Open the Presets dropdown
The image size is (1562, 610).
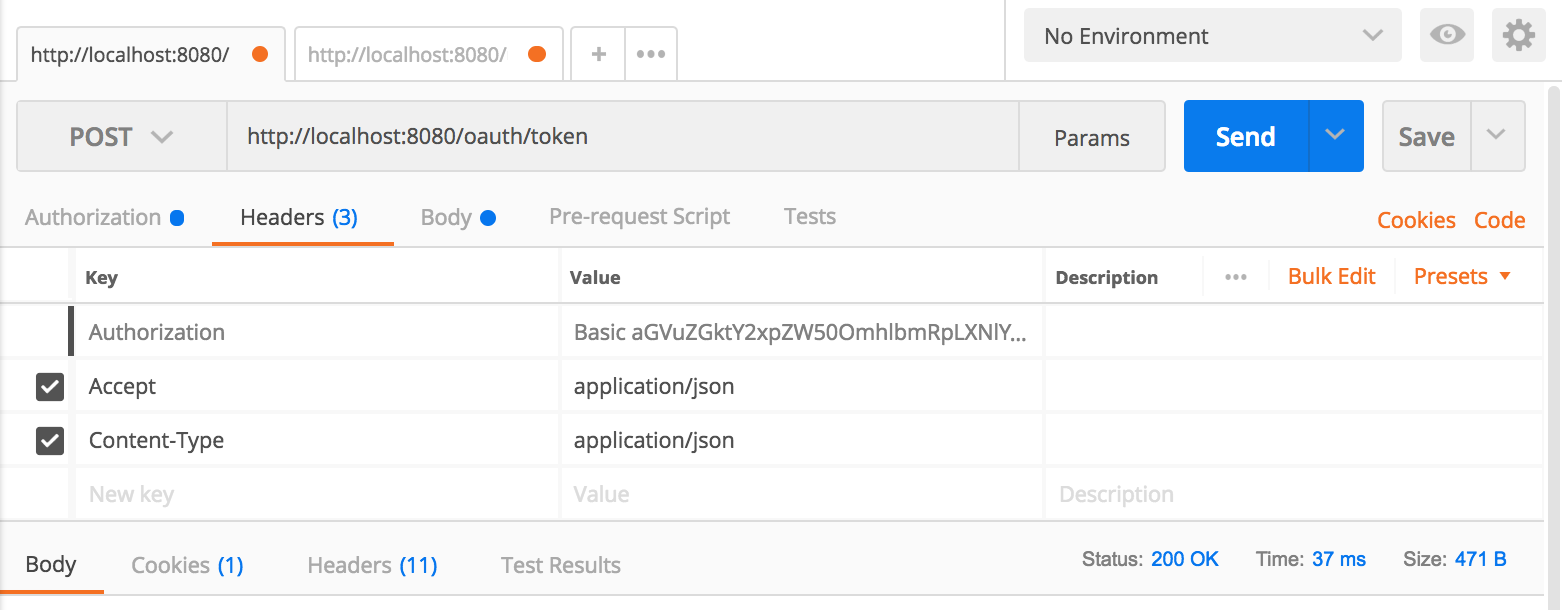coord(1461,277)
